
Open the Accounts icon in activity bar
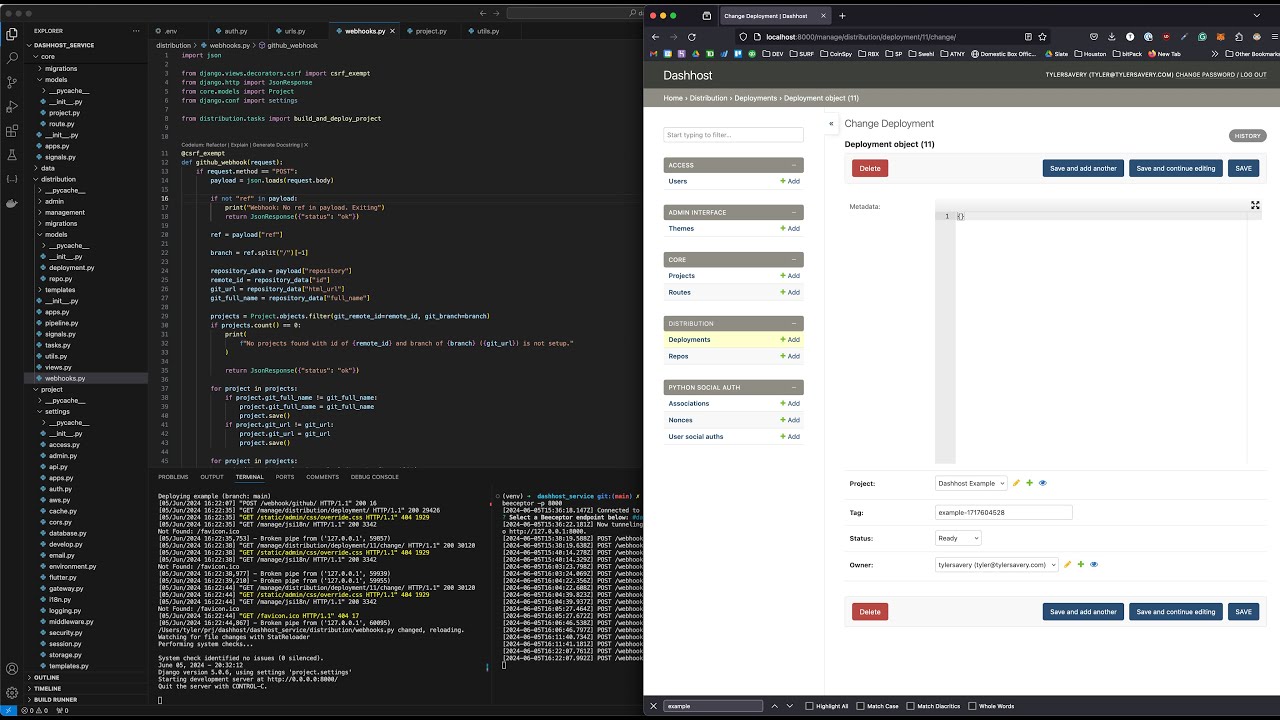tap(12, 669)
